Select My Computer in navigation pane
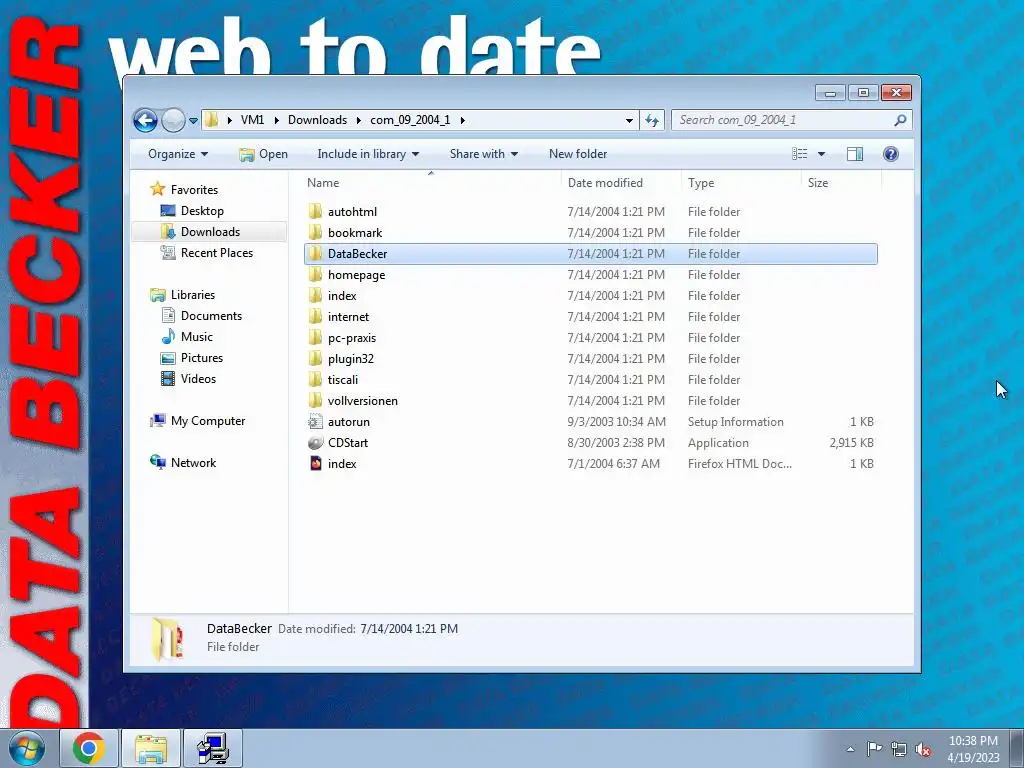This screenshot has width=1024, height=768. coord(208,421)
